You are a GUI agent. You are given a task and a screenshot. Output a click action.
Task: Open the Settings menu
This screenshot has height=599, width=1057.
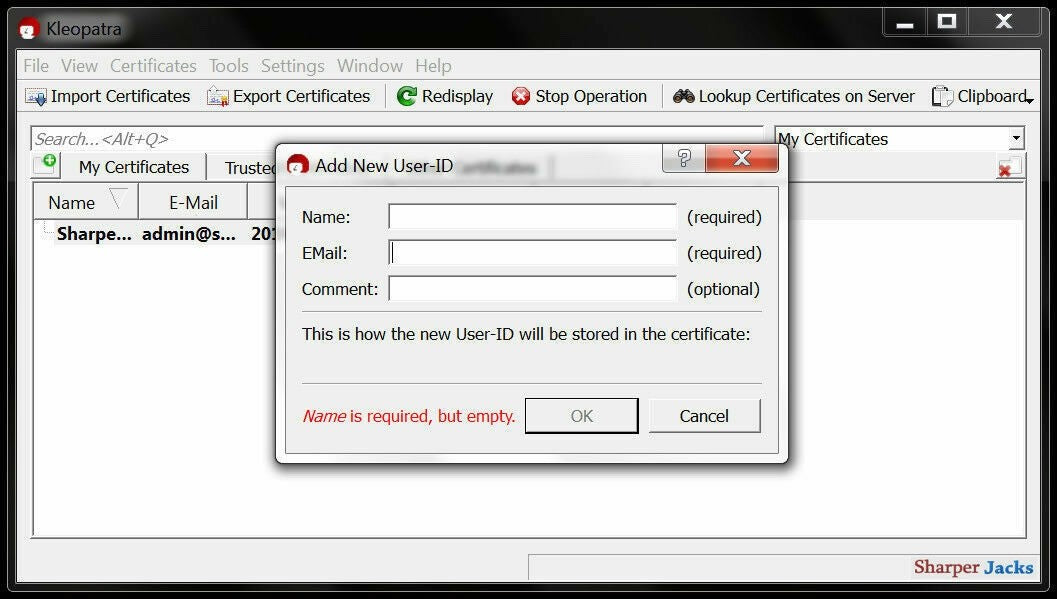tap(292, 65)
